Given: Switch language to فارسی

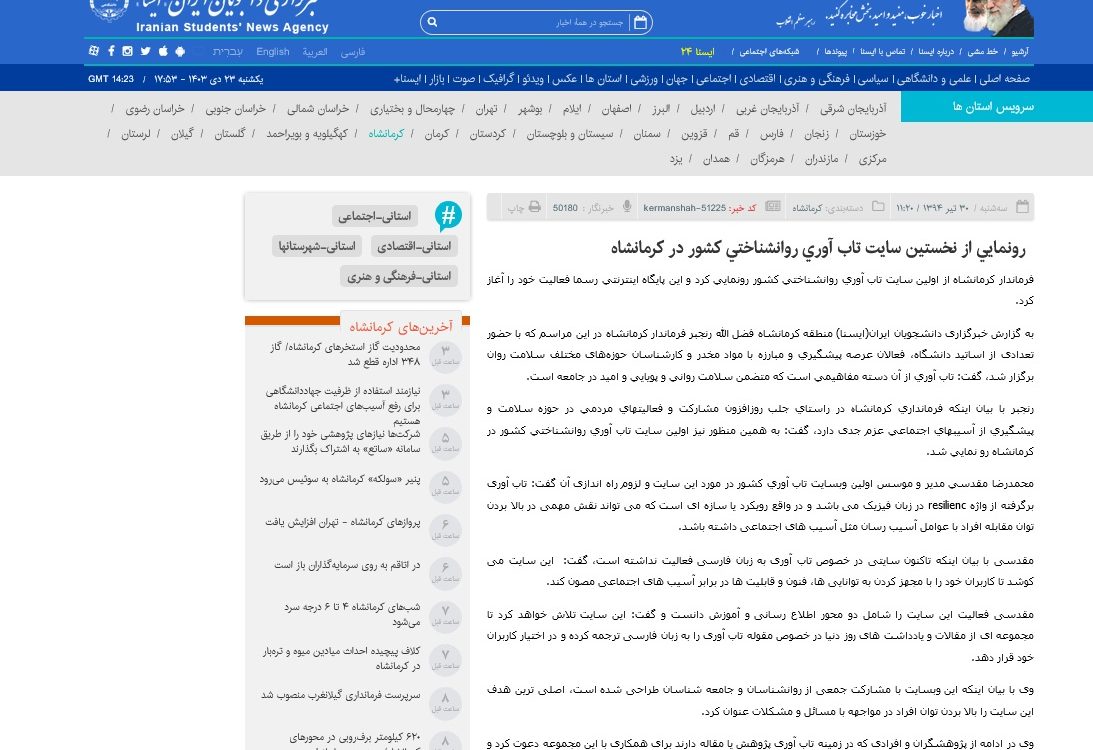Looking at the screenshot, I should pyautogui.click(x=353, y=52).
